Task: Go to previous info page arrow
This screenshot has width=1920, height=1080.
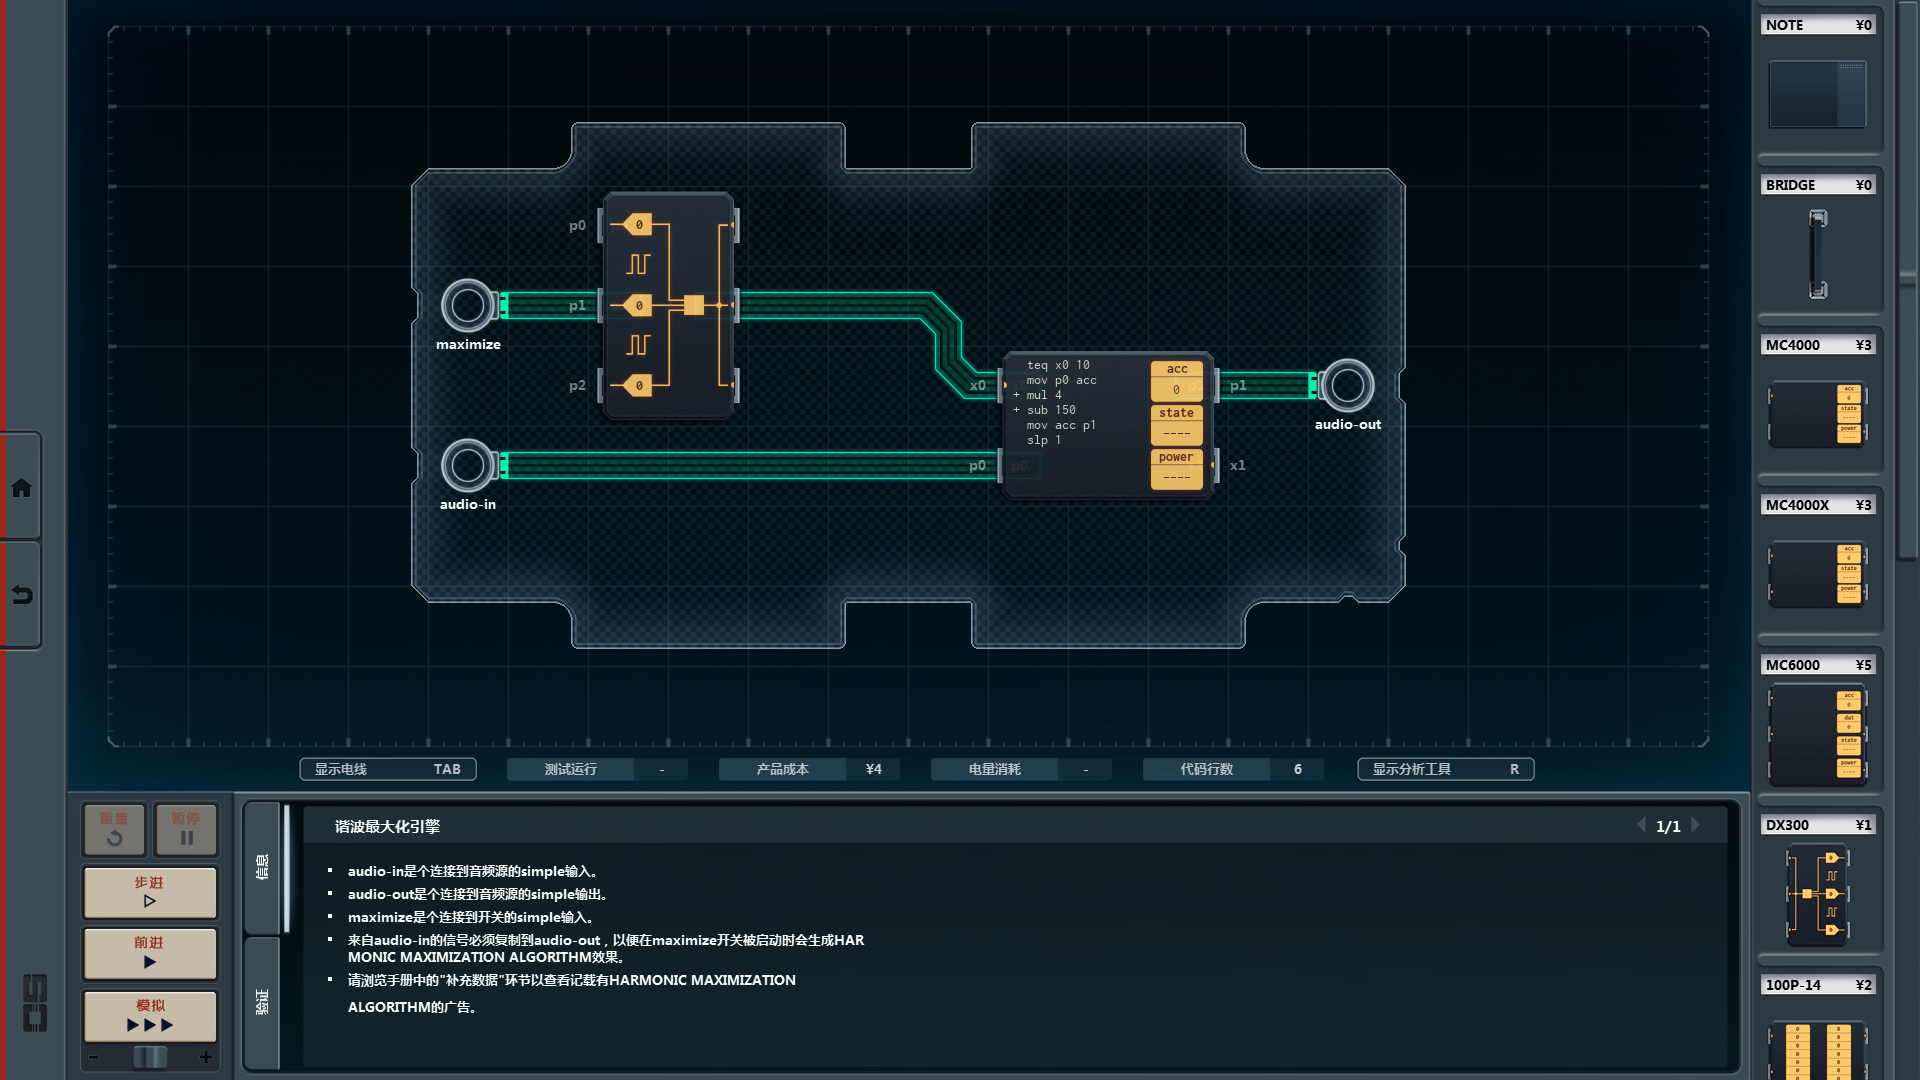Action: coord(1641,826)
